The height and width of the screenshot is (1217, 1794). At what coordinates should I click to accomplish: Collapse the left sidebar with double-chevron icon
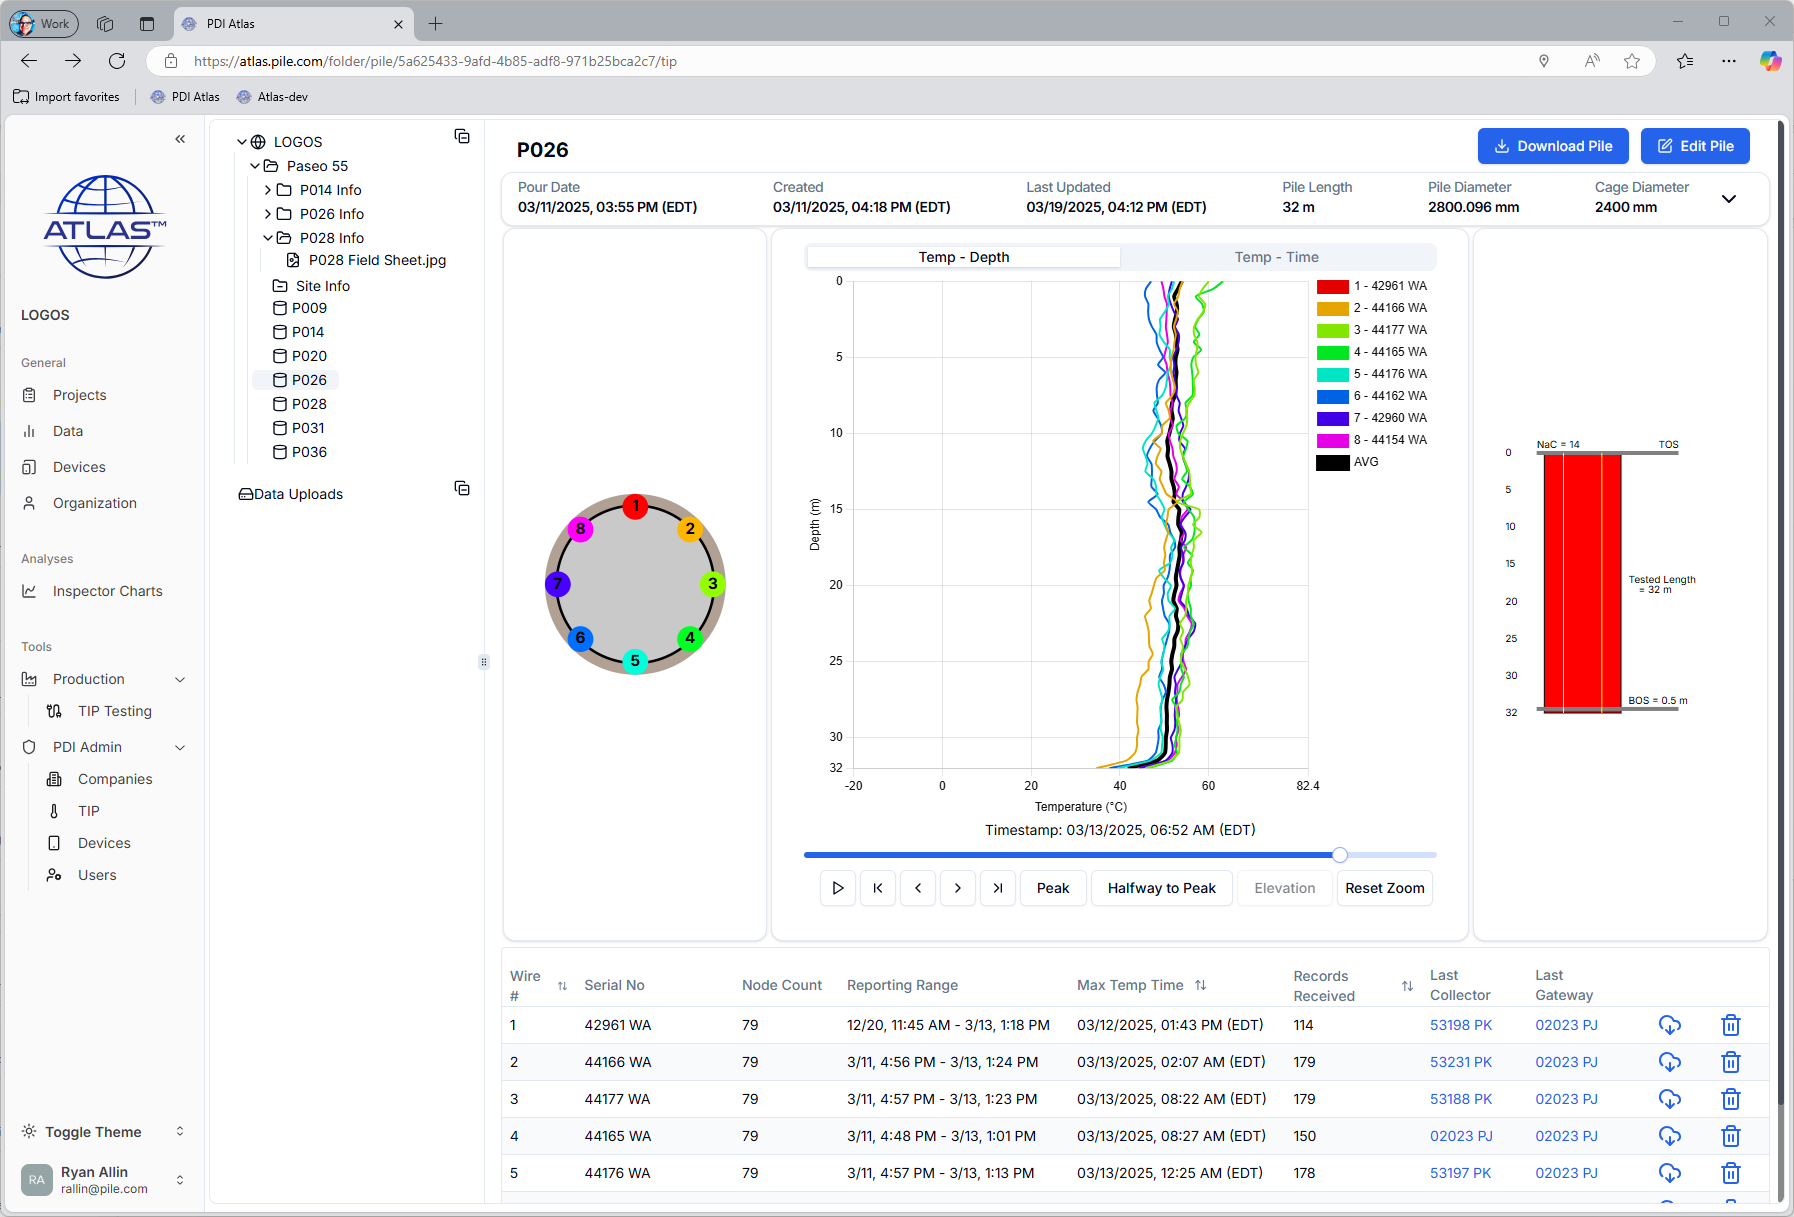[x=180, y=139]
